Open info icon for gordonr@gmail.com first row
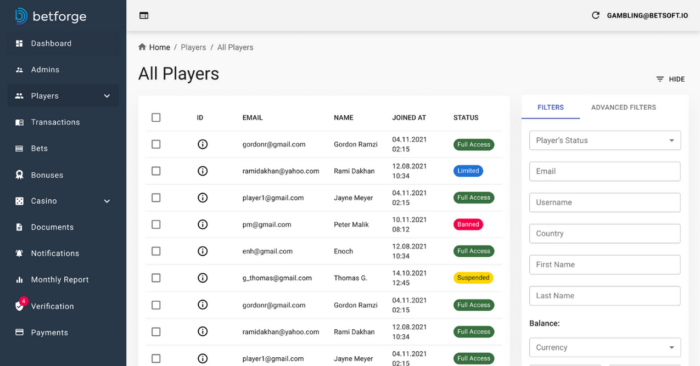 click(203, 144)
